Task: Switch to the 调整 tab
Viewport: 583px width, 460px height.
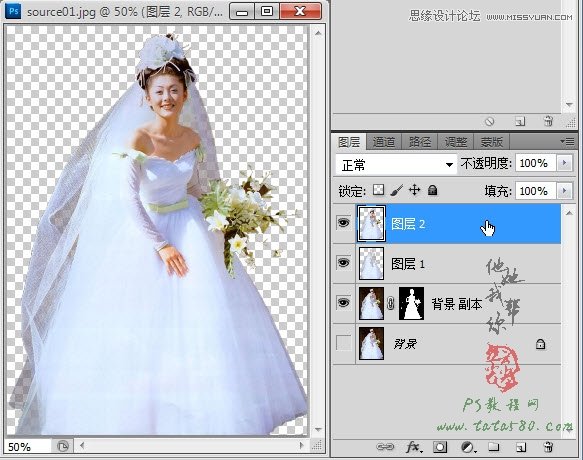Action: tap(456, 142)
